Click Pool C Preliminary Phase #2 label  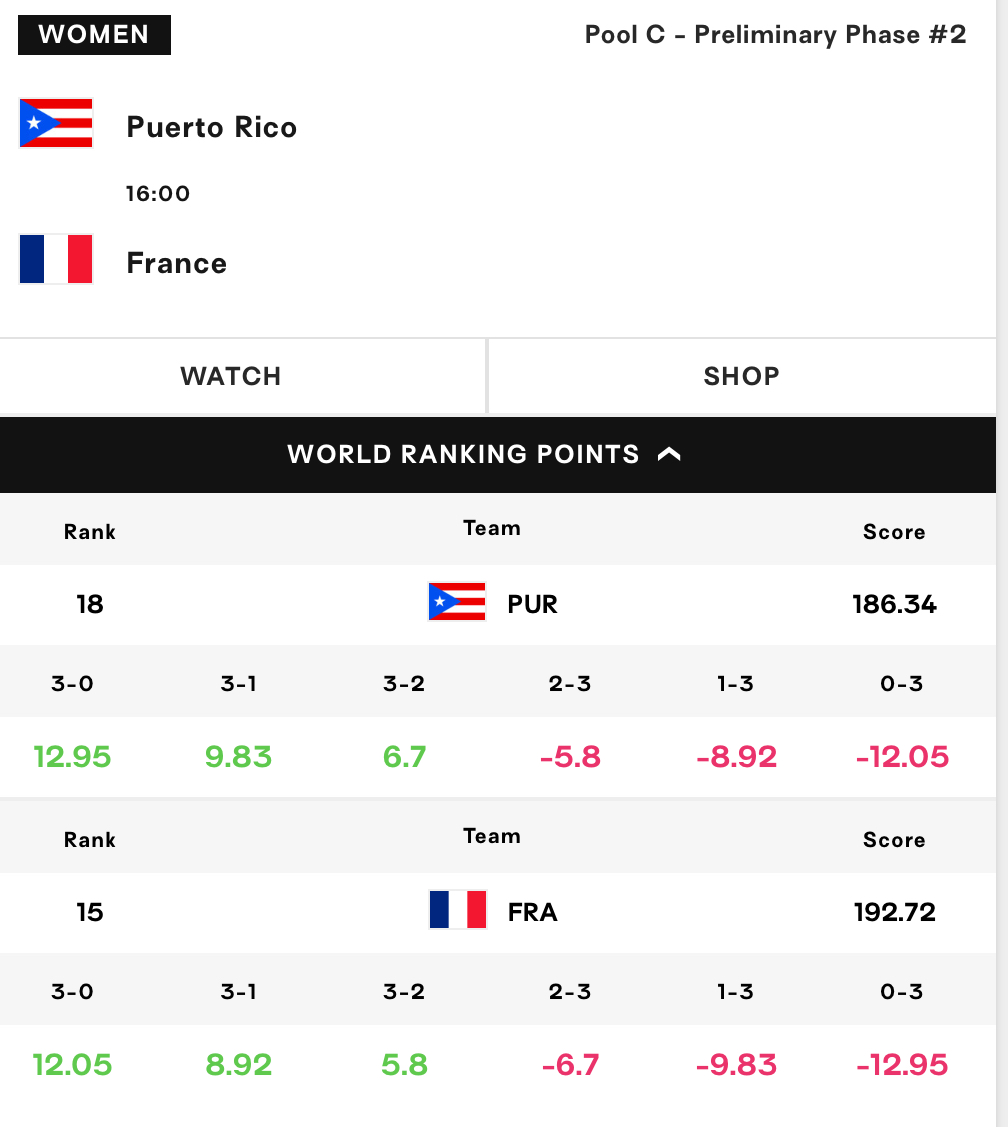point(775,34)
